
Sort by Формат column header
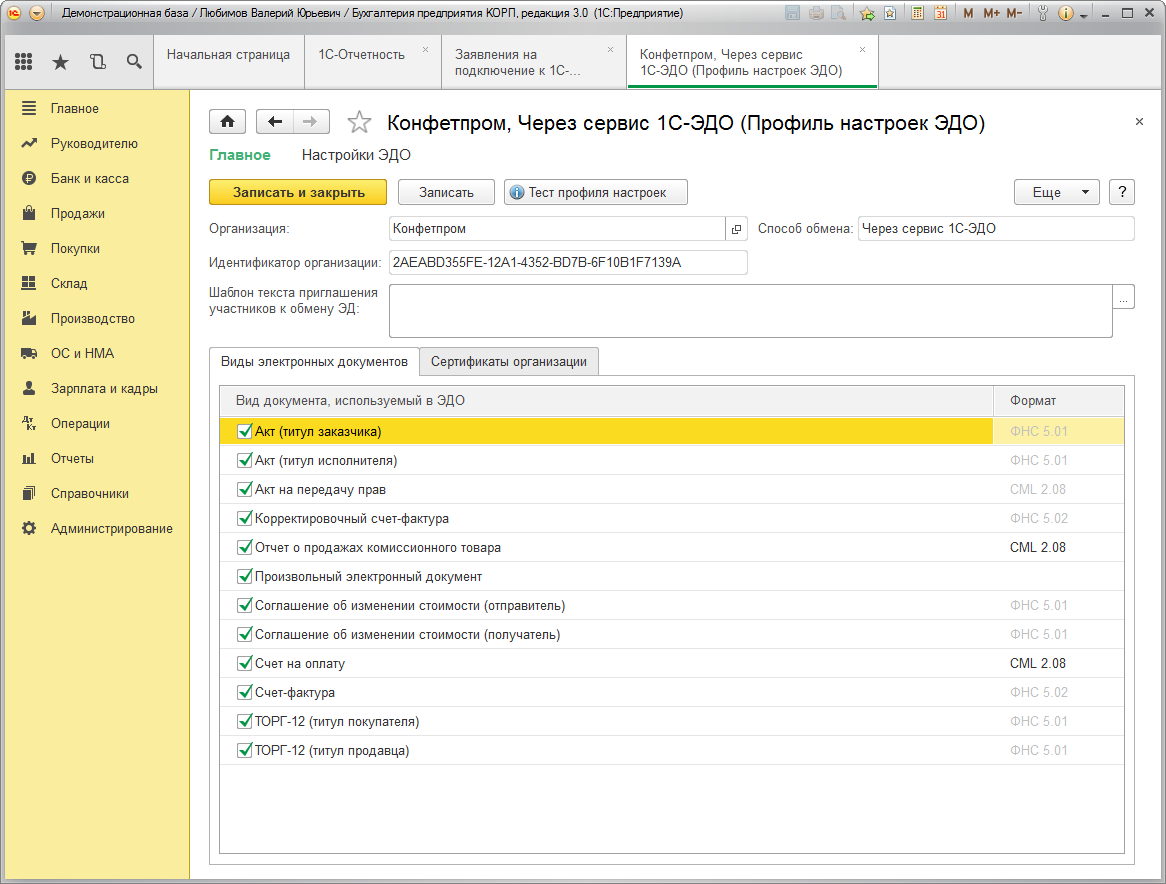pos(1058,401)
